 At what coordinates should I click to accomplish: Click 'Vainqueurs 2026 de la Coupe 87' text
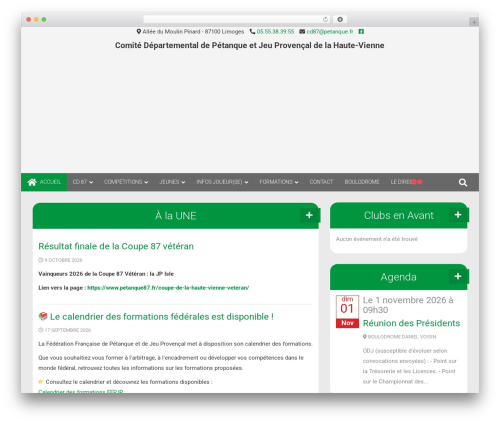(x=106, y=274)
